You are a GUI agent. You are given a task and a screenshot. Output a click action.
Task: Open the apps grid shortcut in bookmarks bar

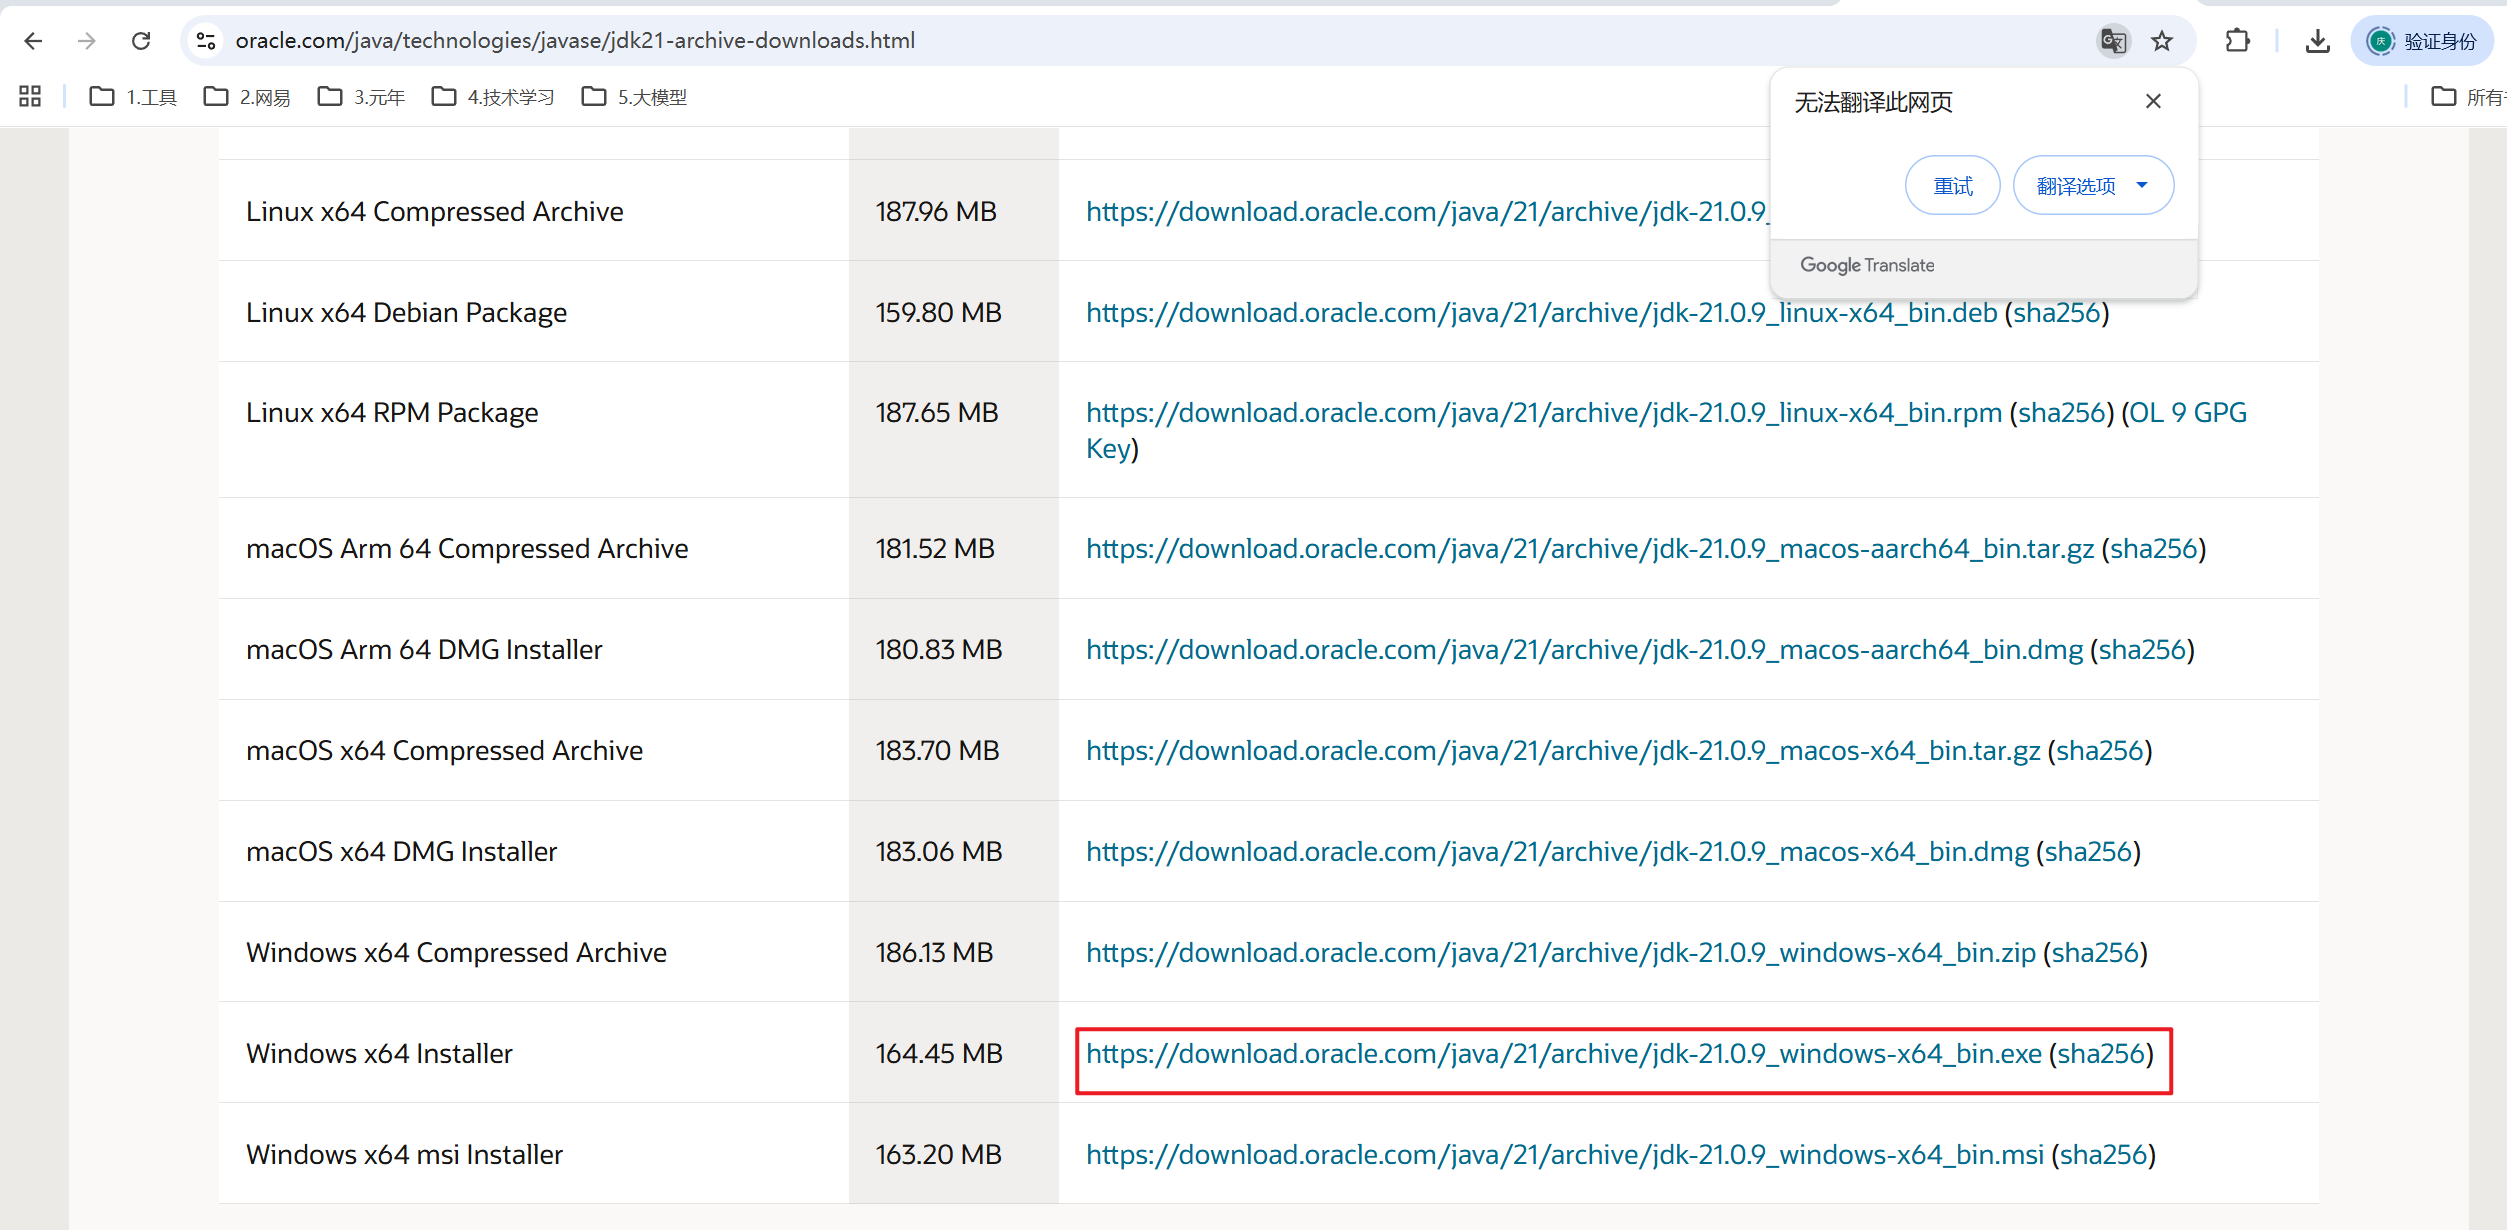point(30,97)
